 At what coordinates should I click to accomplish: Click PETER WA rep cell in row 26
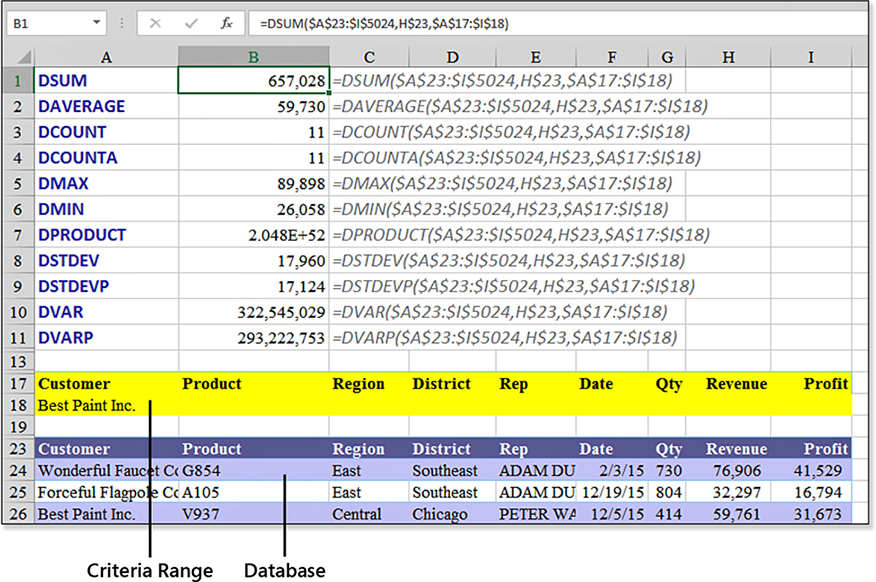point(536,514)
